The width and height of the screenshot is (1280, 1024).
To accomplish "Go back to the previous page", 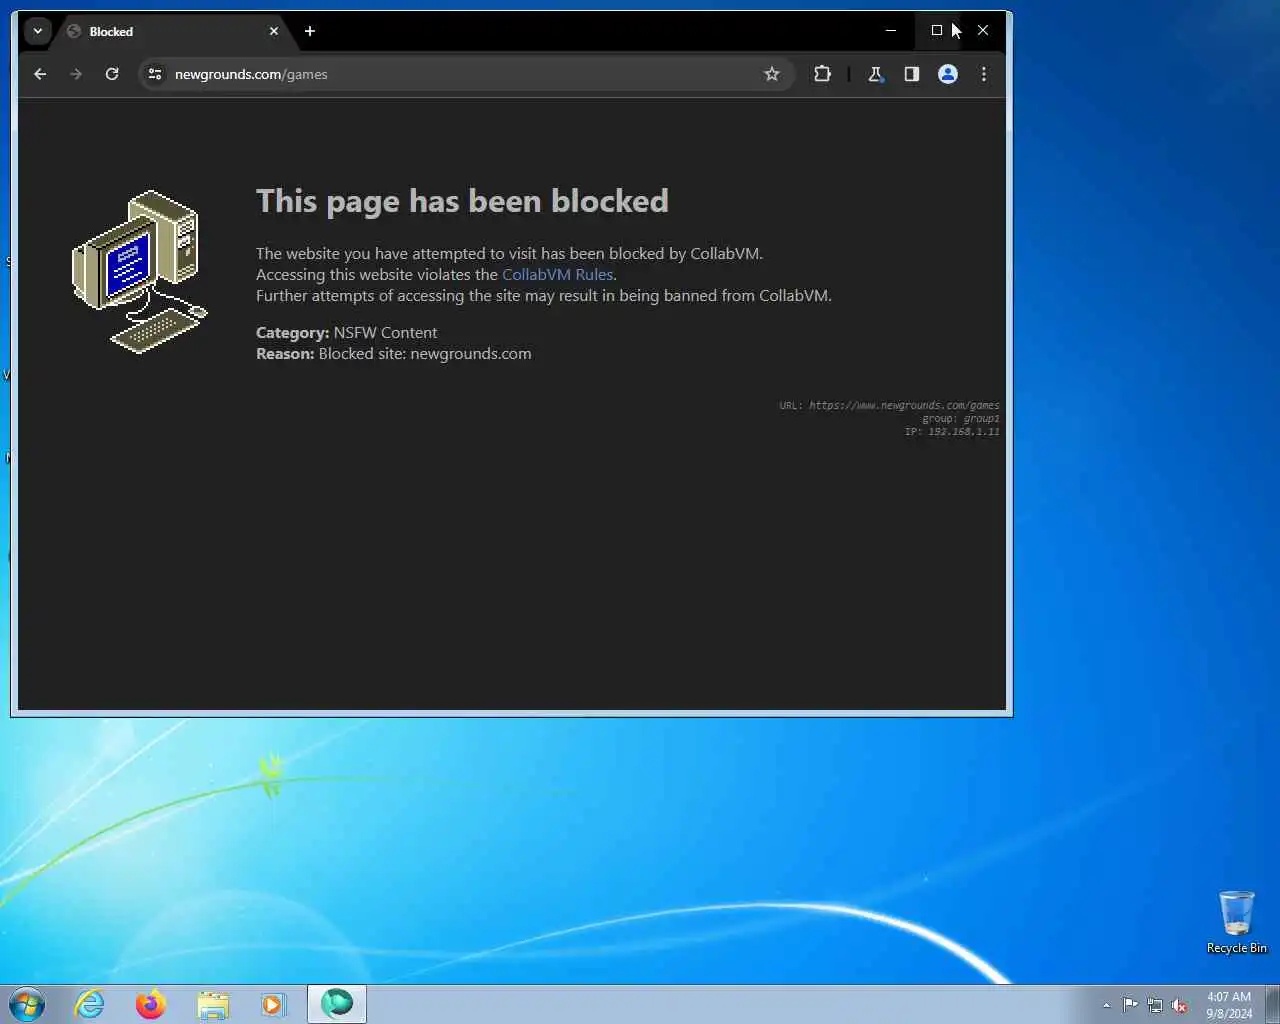I will click(40, 74).
